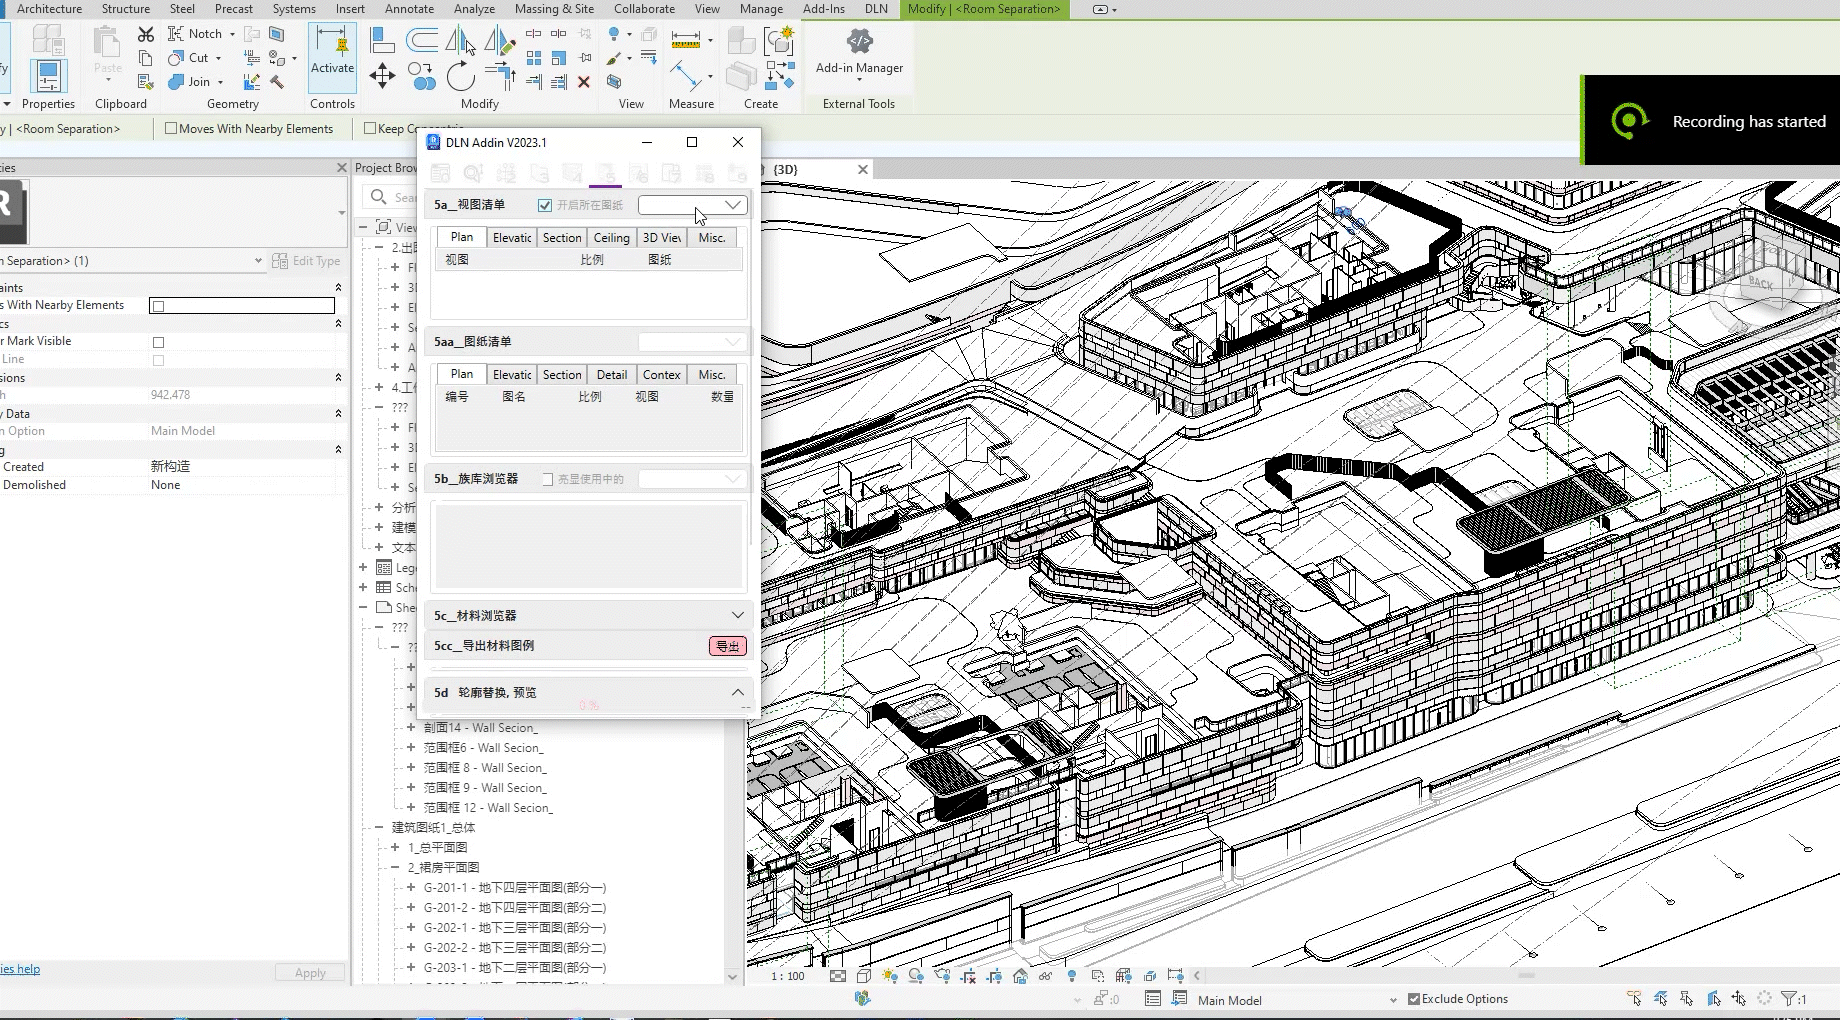The height and width of the screenshot is (1020, 1840).
Task: Toggle the Exclude Options checkbox
Action: [x=1414, y=998]
